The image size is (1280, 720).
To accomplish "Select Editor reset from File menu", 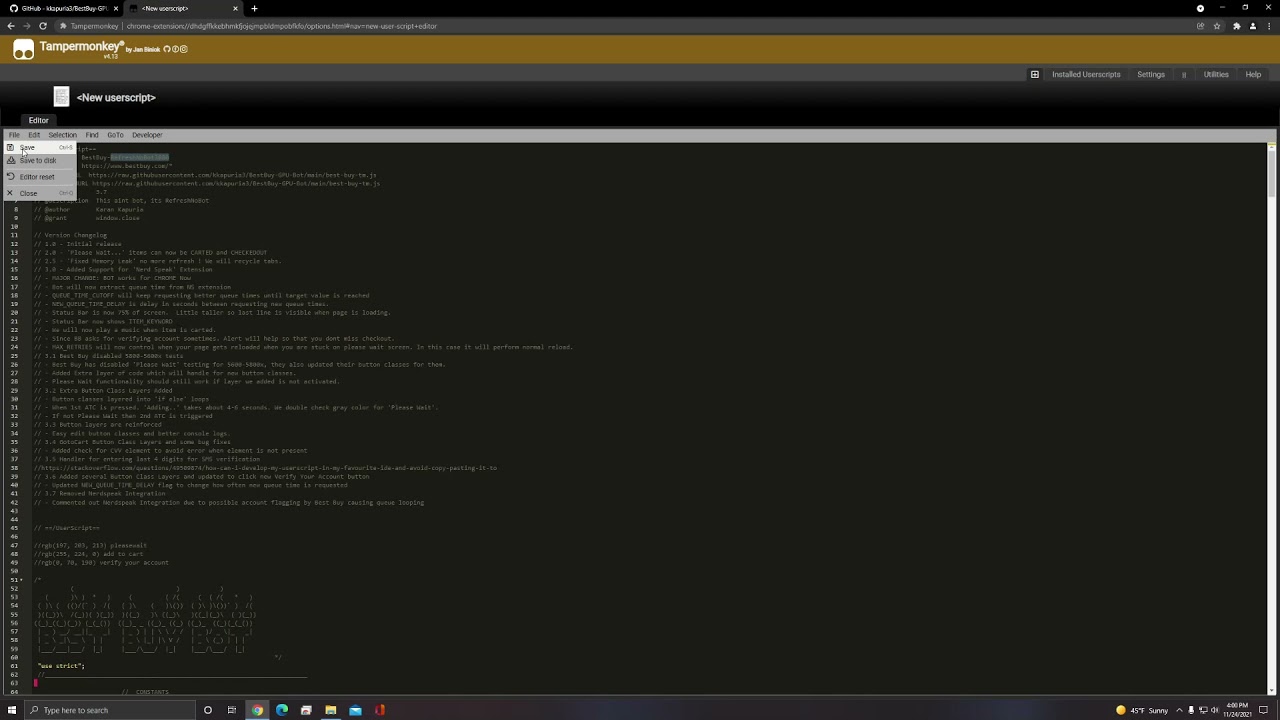I will tap(39, 177).
